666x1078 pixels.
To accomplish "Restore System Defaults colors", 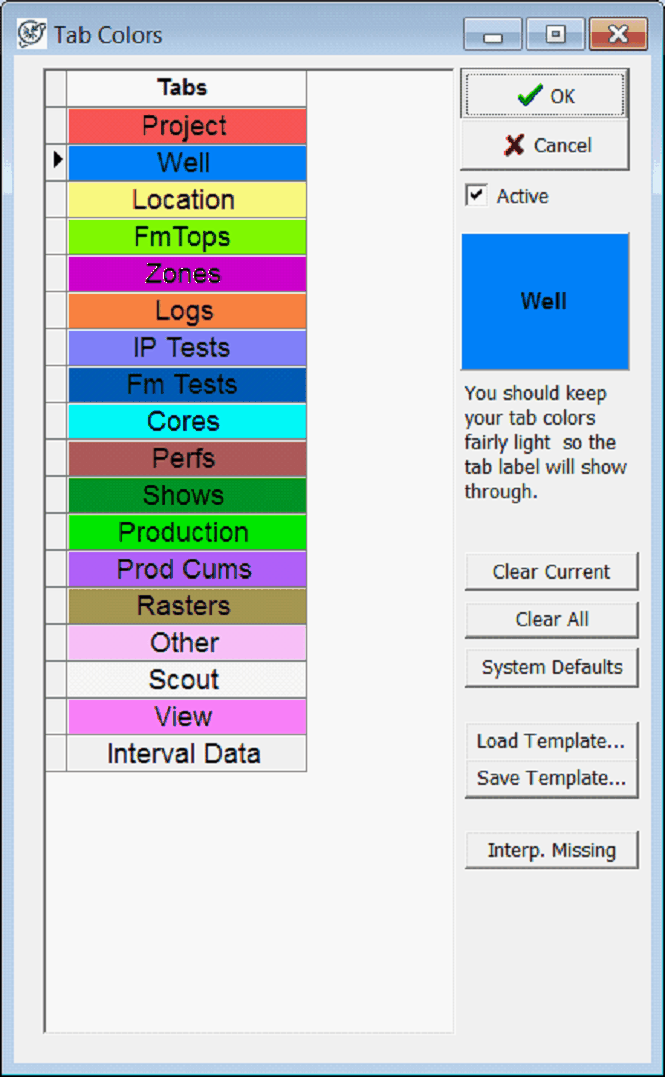I will [x=551, y=667].
